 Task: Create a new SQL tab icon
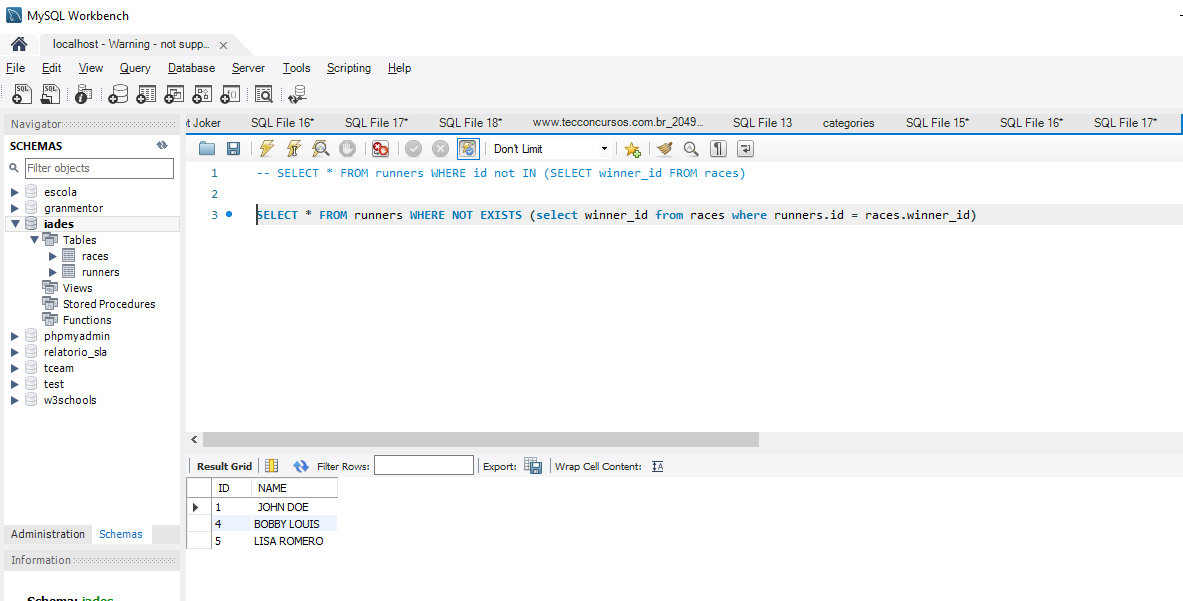point(22,94)
